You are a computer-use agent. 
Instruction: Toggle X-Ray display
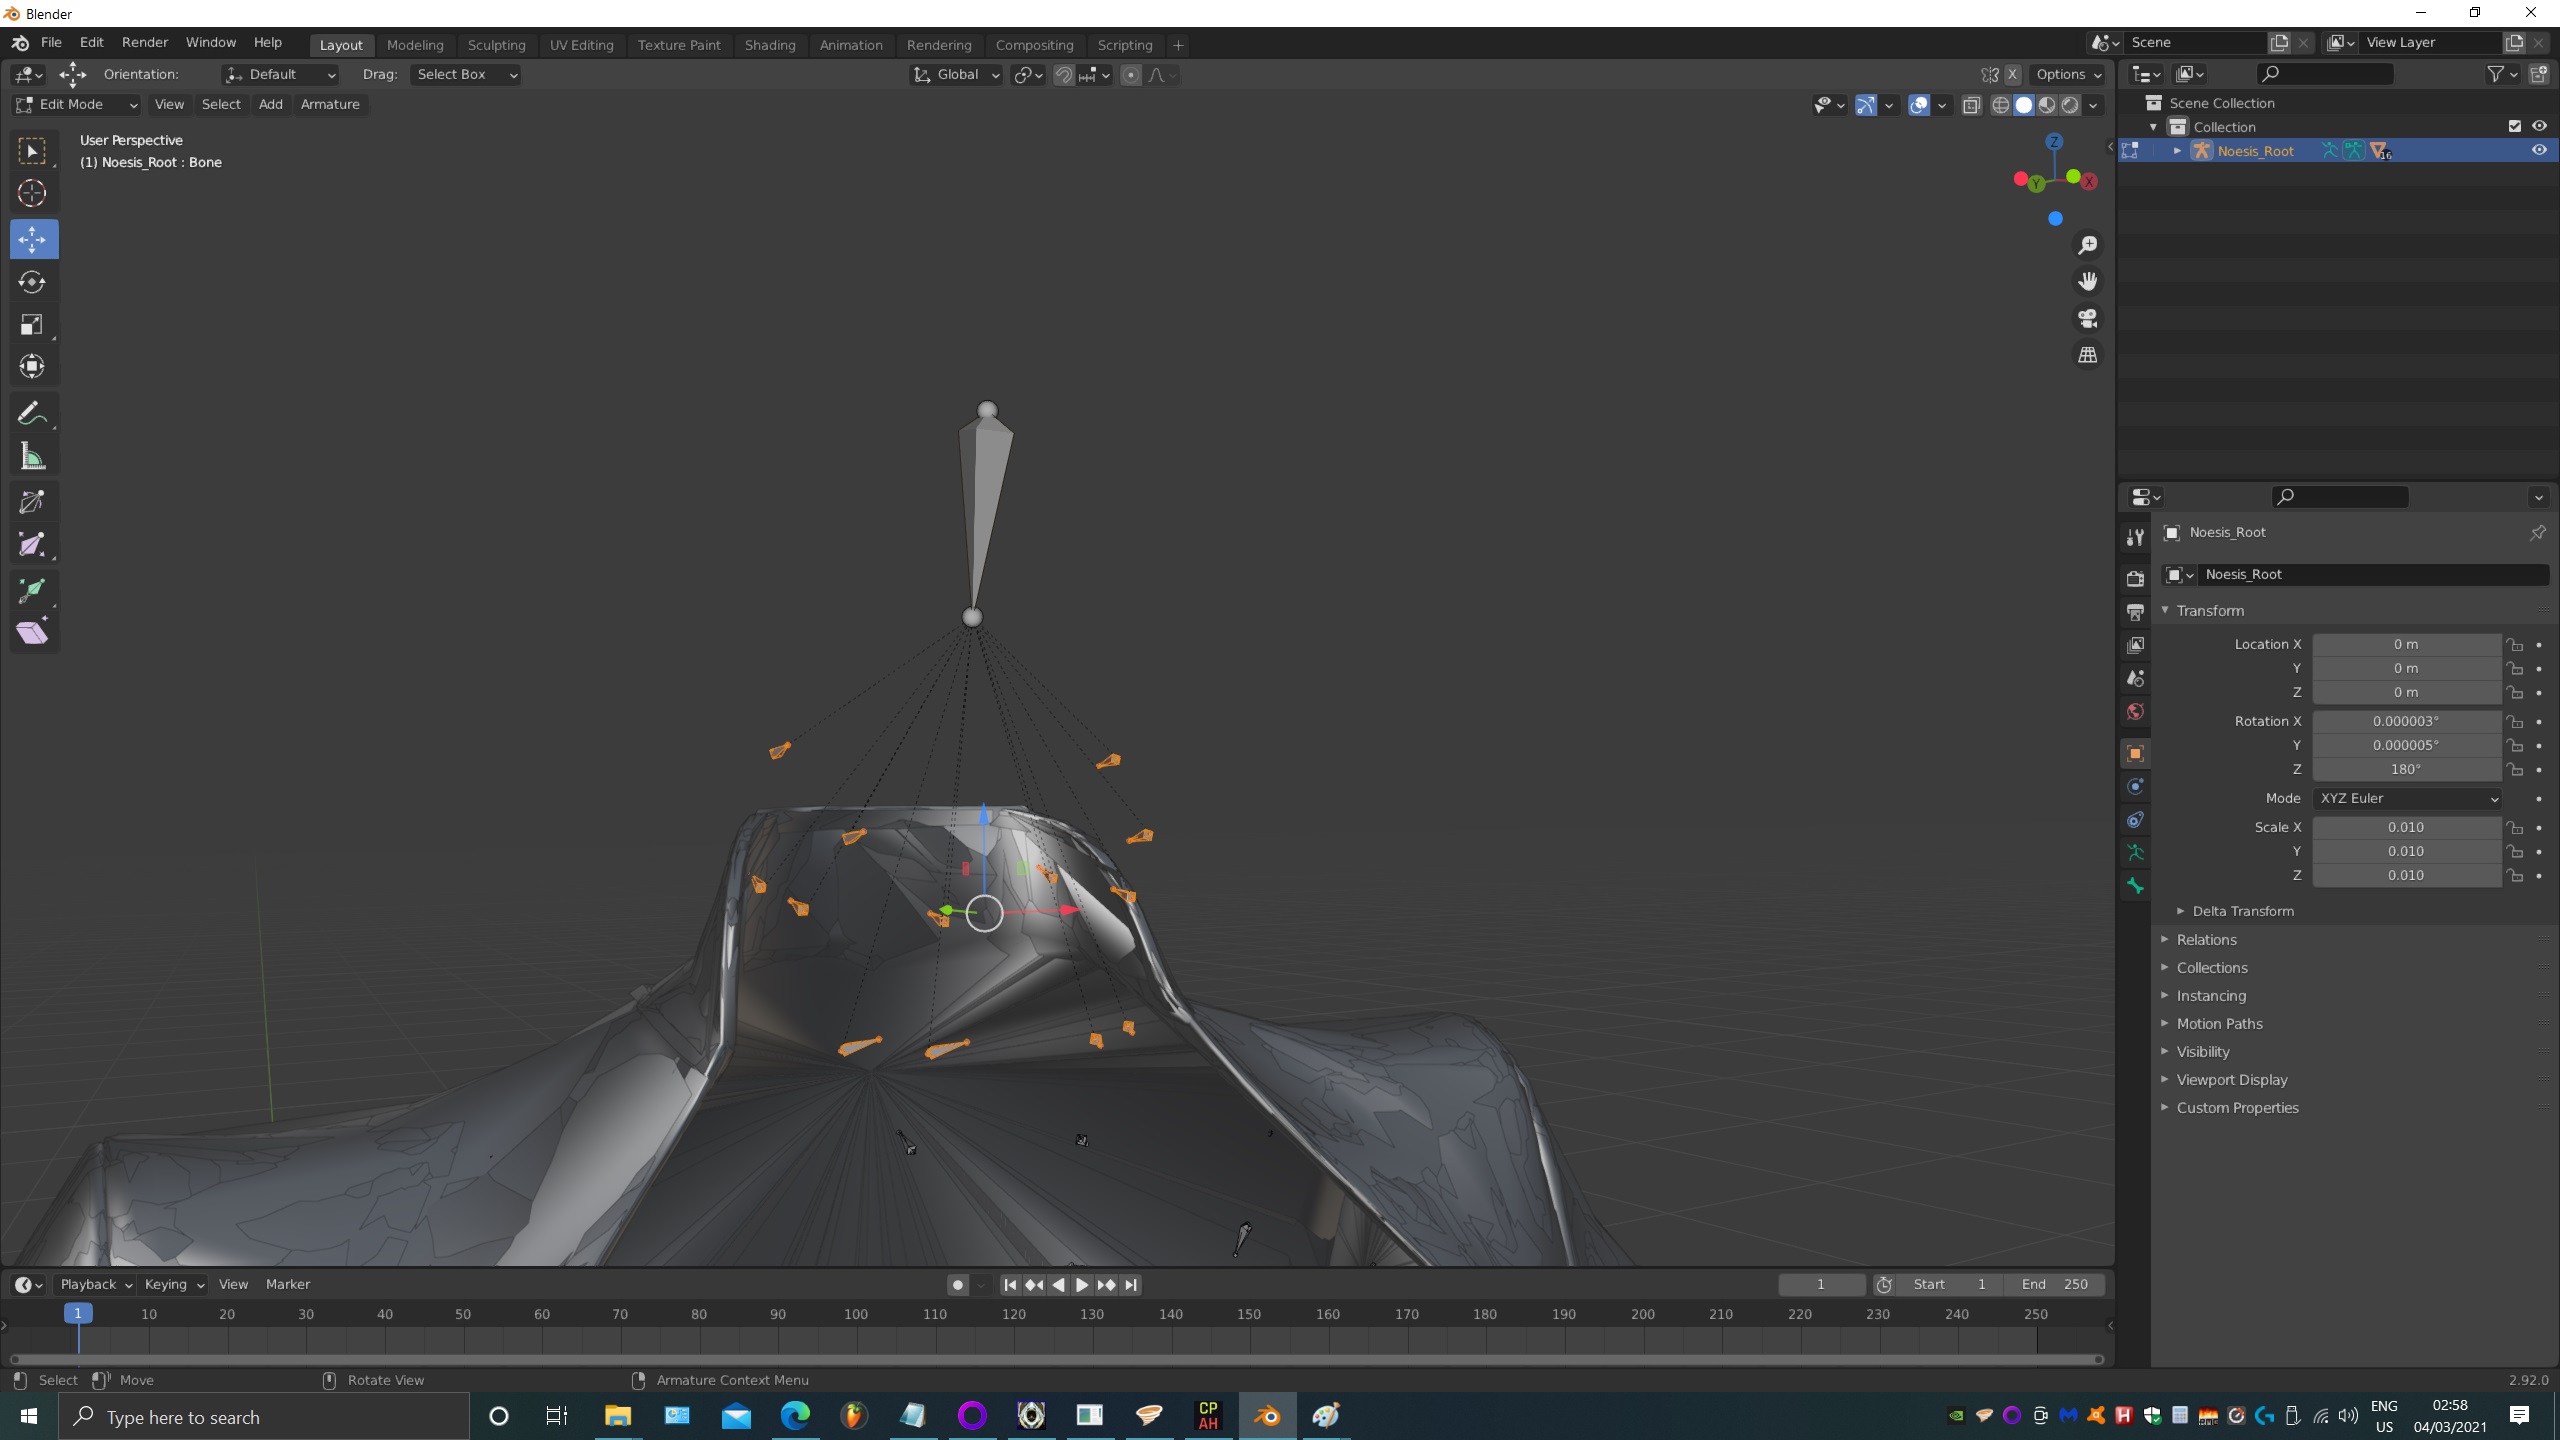coord(1971,105)
